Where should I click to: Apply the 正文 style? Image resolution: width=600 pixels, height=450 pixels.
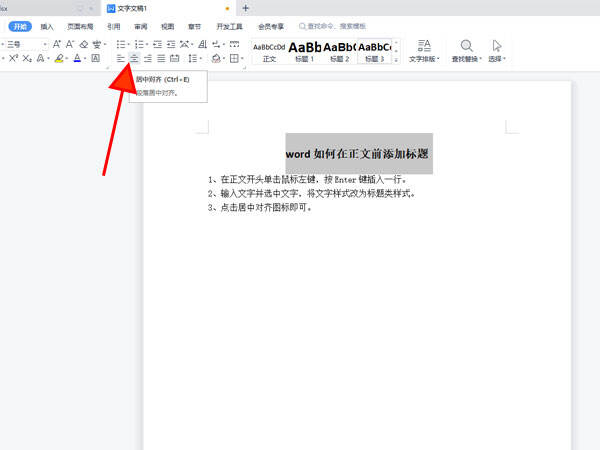tap(268, 52)
